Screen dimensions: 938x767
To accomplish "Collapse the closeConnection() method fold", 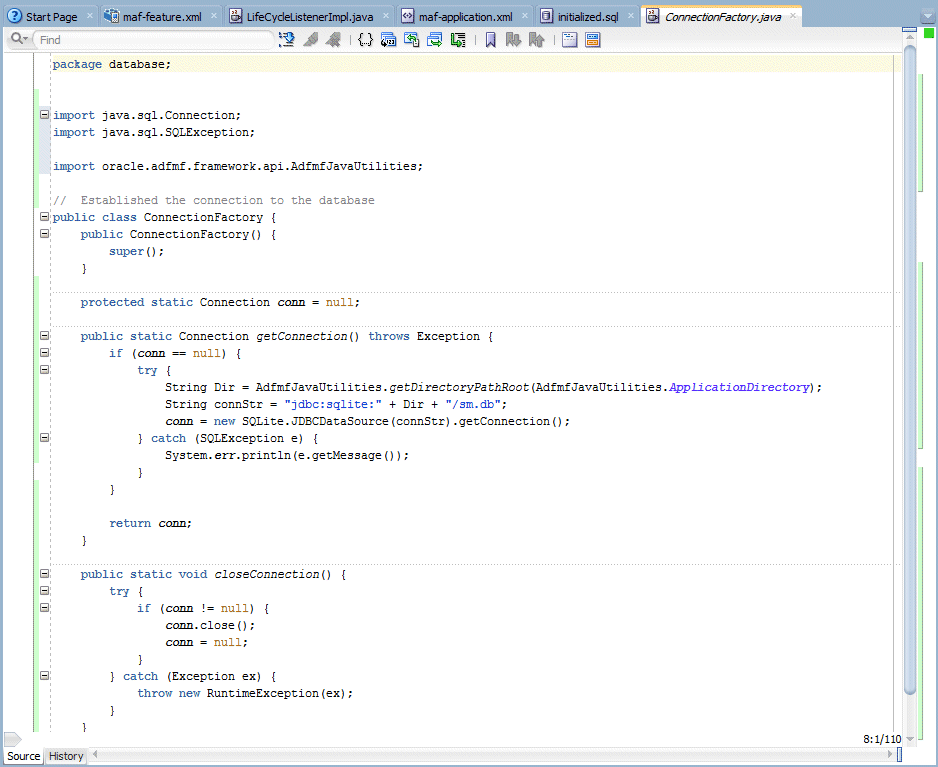I will point(44,573).
